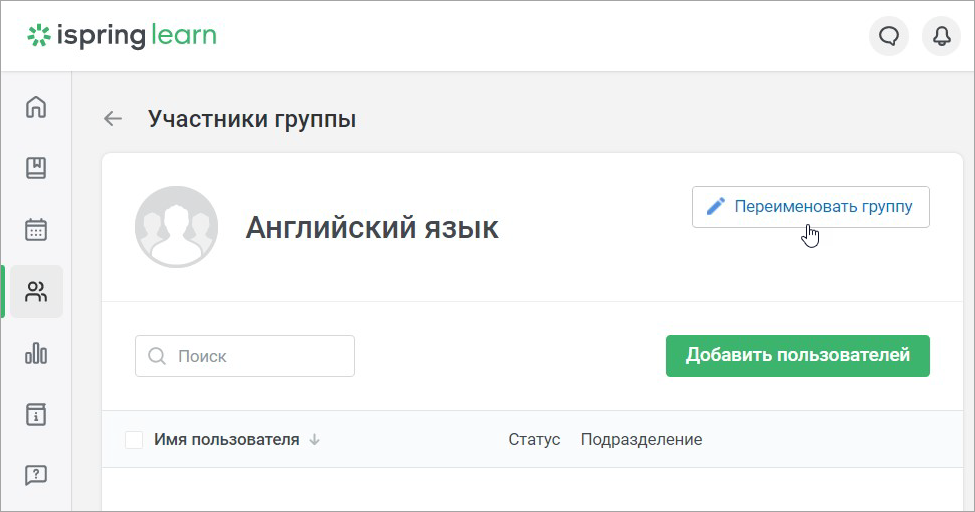Screen dimensions: 975x512
Task: Focus the Поиск search field
Action: coord(245,356)
